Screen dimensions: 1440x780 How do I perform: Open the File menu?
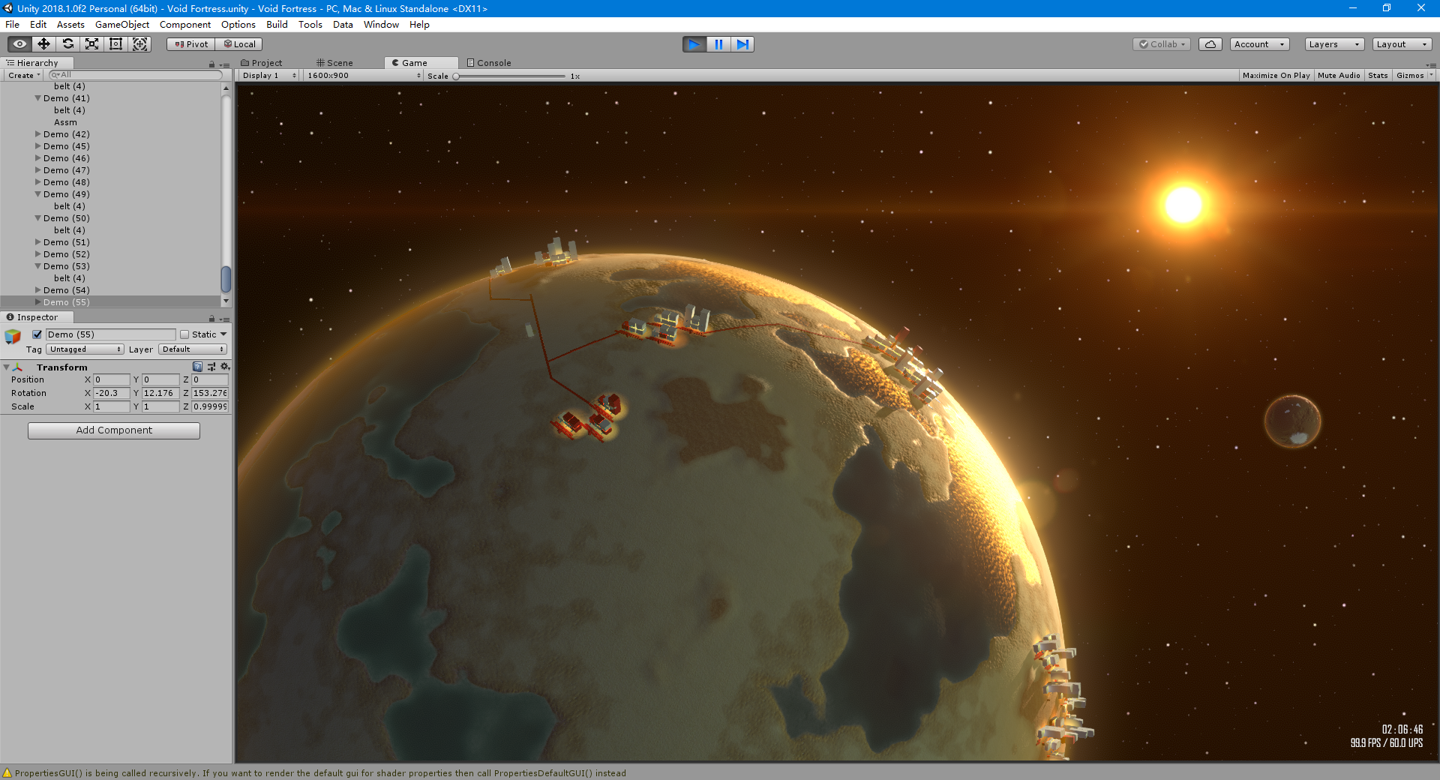click(12, 25)
